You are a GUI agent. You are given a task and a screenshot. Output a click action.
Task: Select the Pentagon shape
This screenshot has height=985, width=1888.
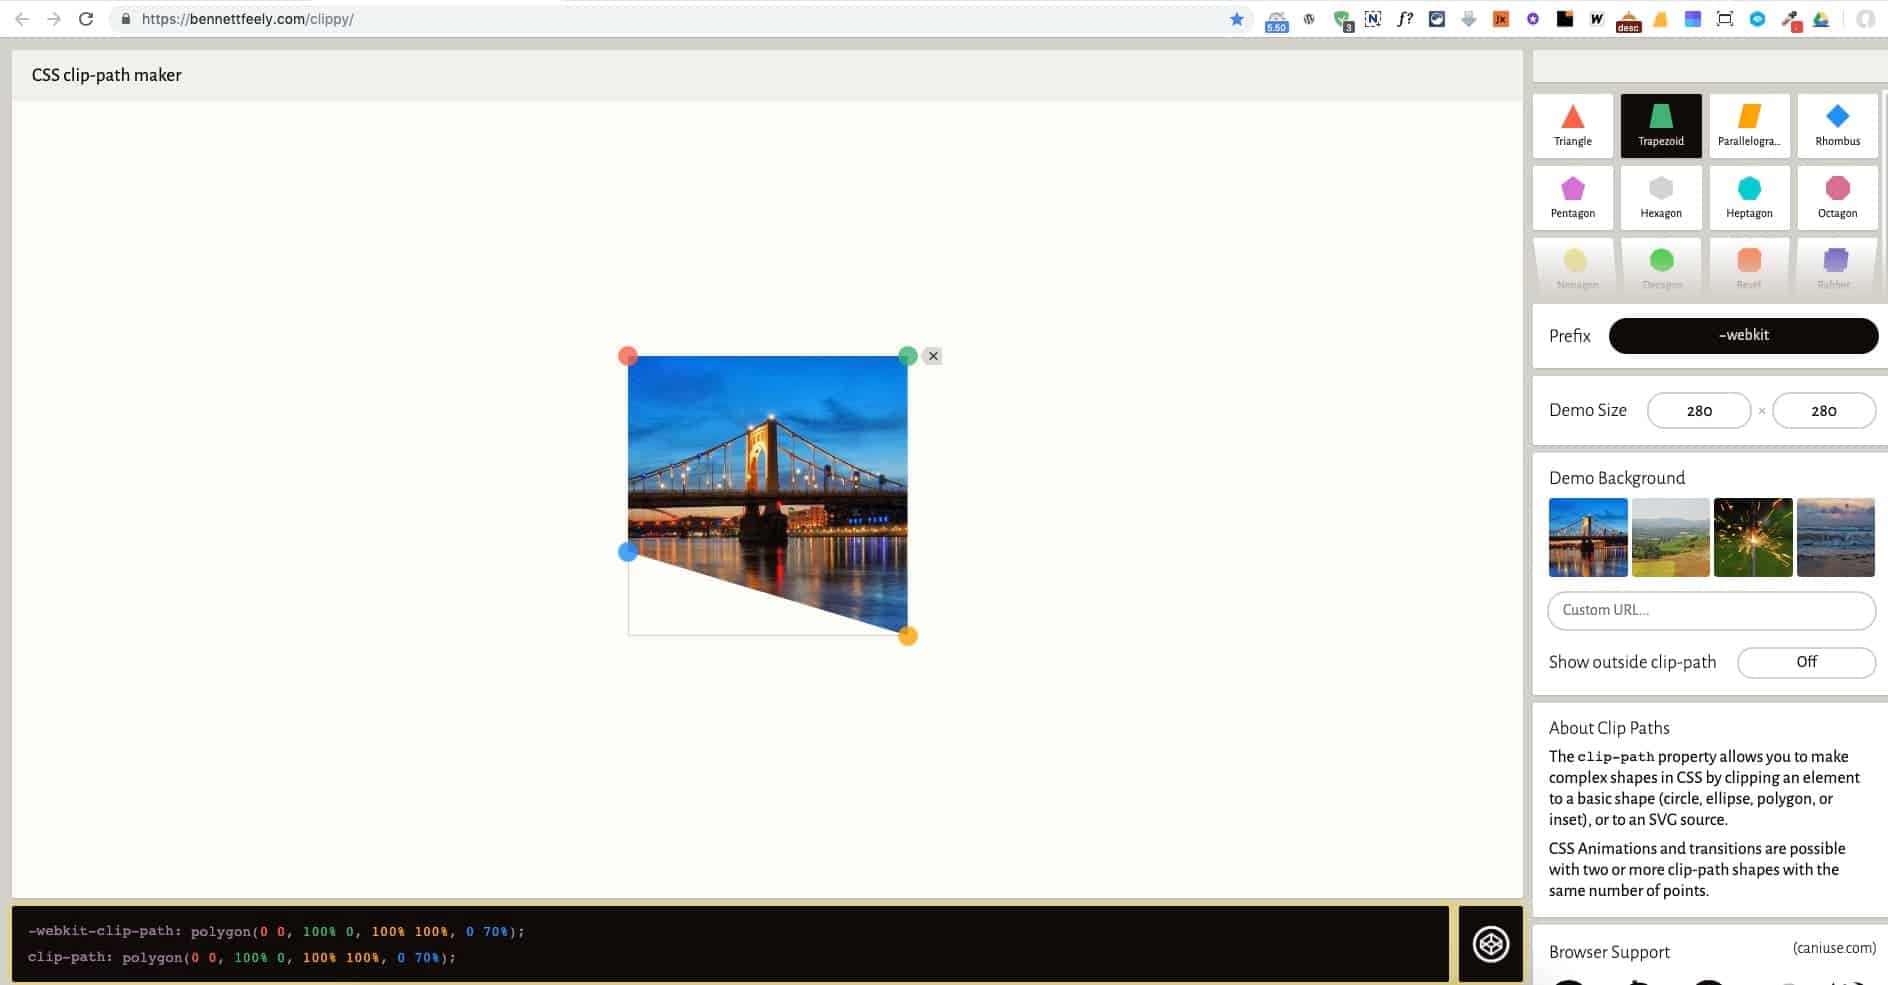pos(1572,197)
